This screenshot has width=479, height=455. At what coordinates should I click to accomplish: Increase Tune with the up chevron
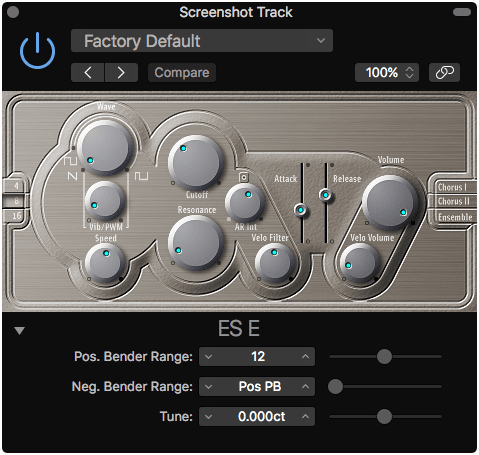tap(305, 417)
